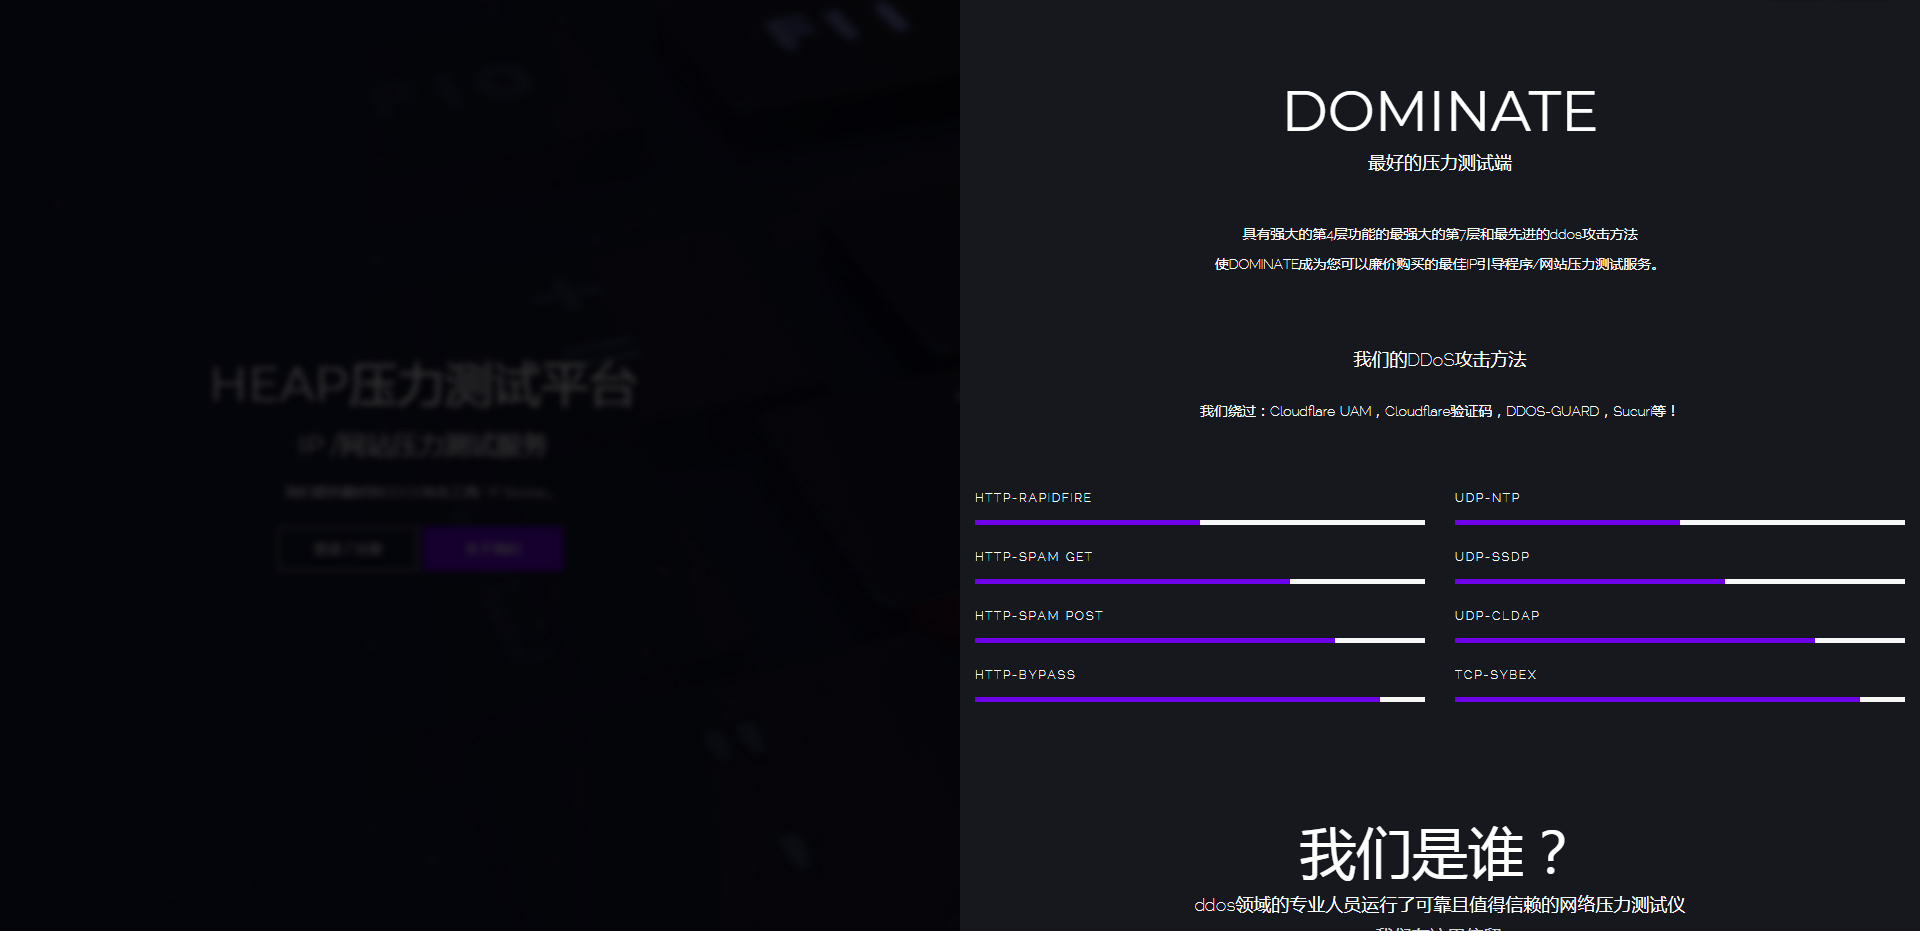Click the HTTP-BYPASS method label

click(x=1025, y=675)
